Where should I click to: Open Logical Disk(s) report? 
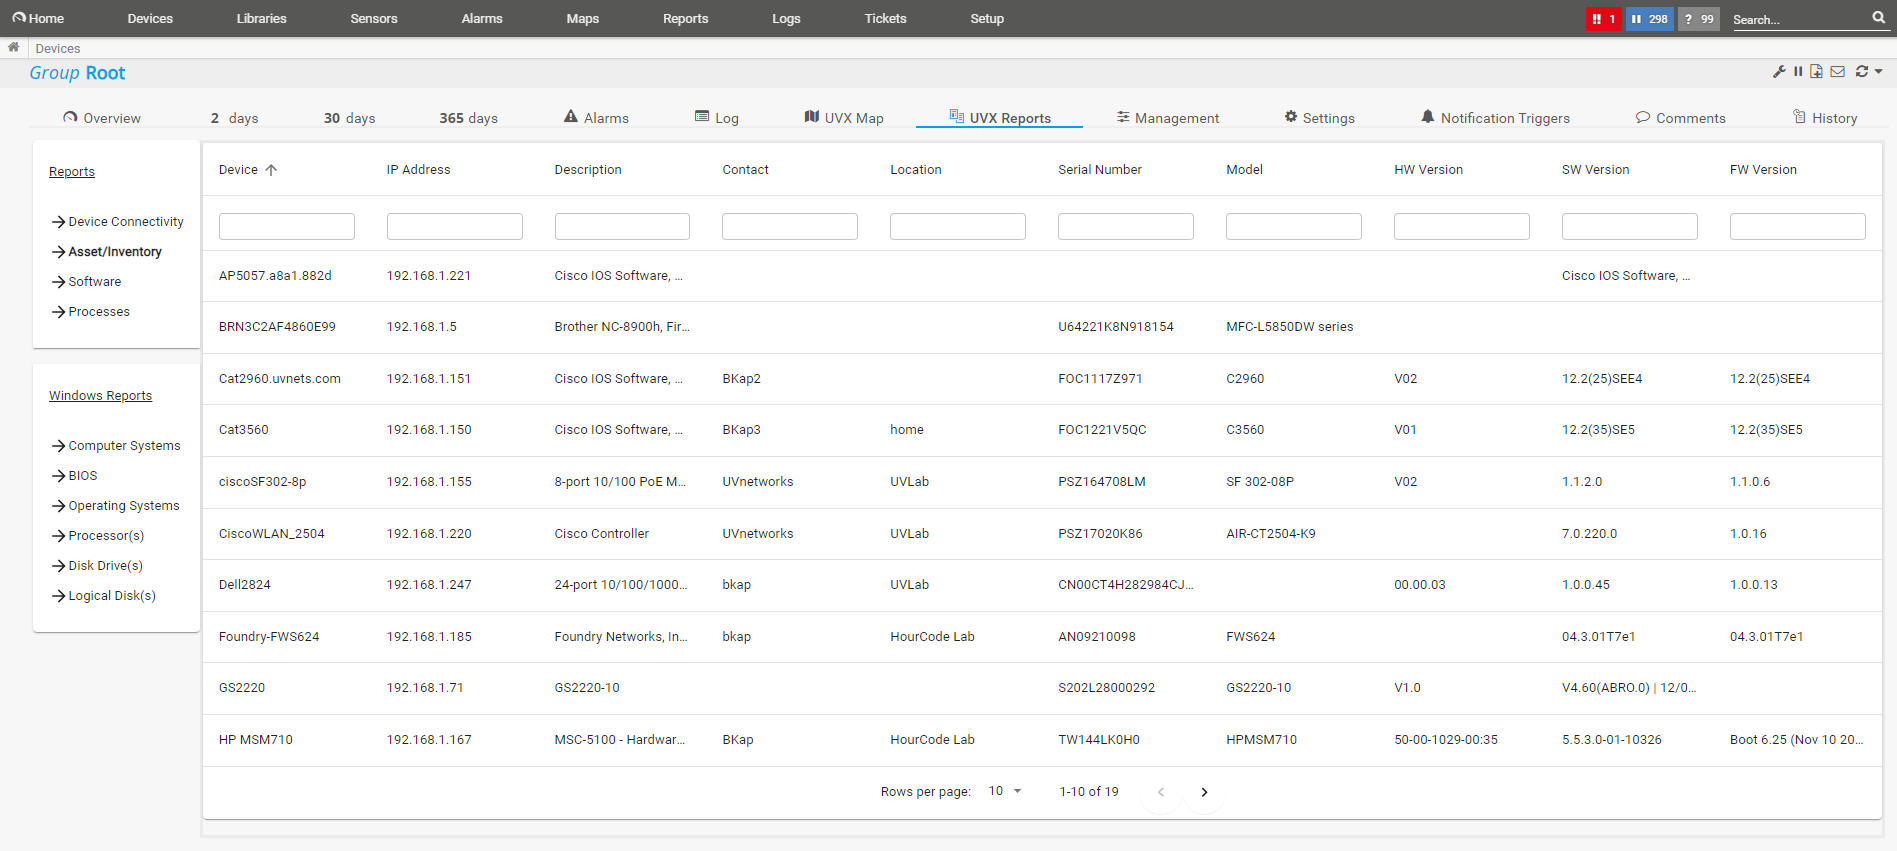104,596
